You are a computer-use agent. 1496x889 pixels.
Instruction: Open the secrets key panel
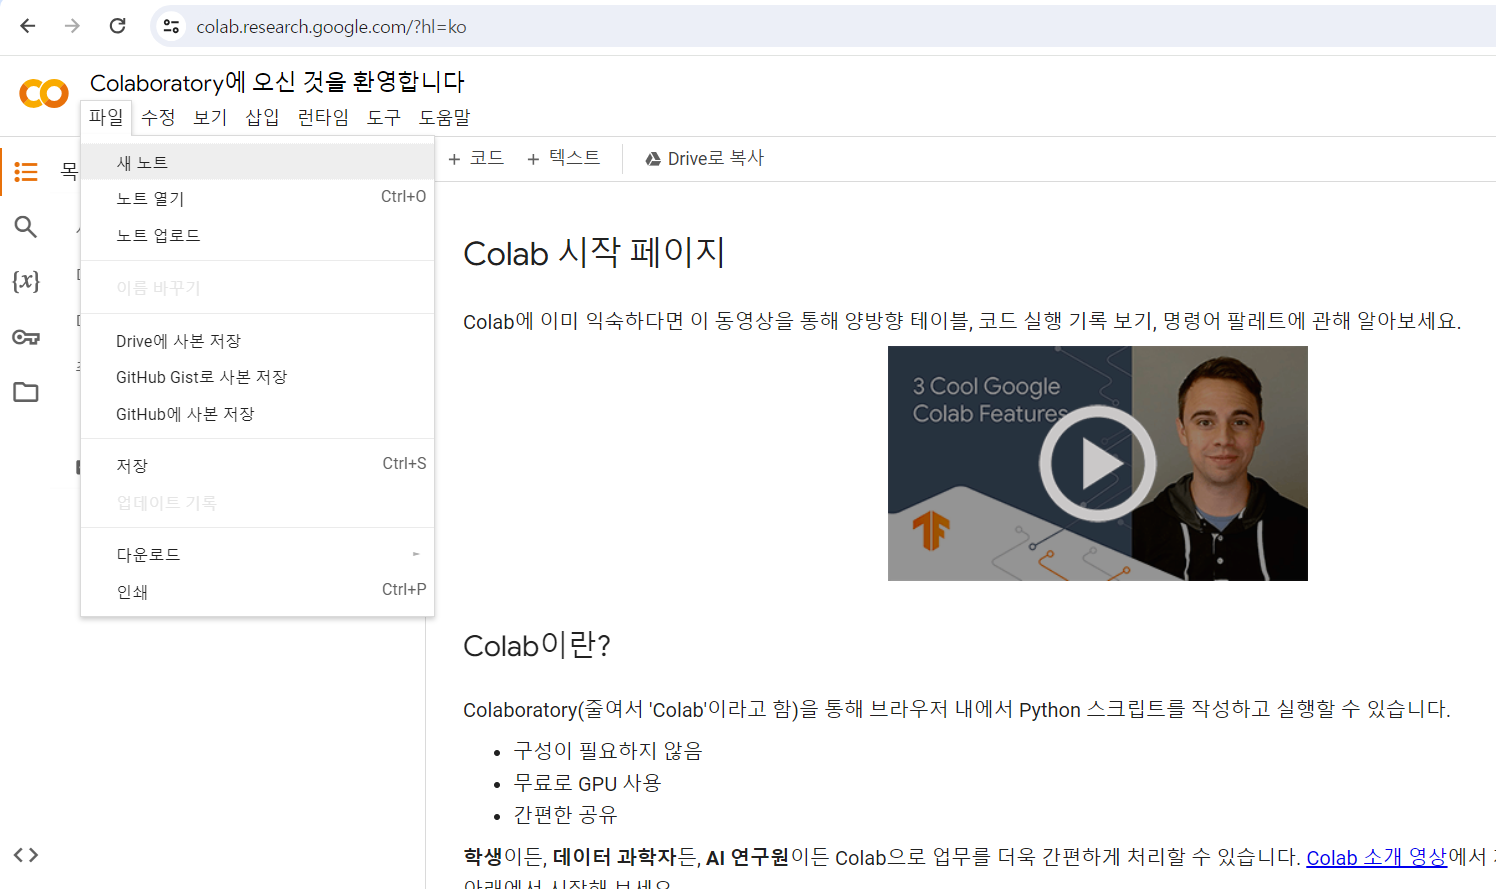26,337
